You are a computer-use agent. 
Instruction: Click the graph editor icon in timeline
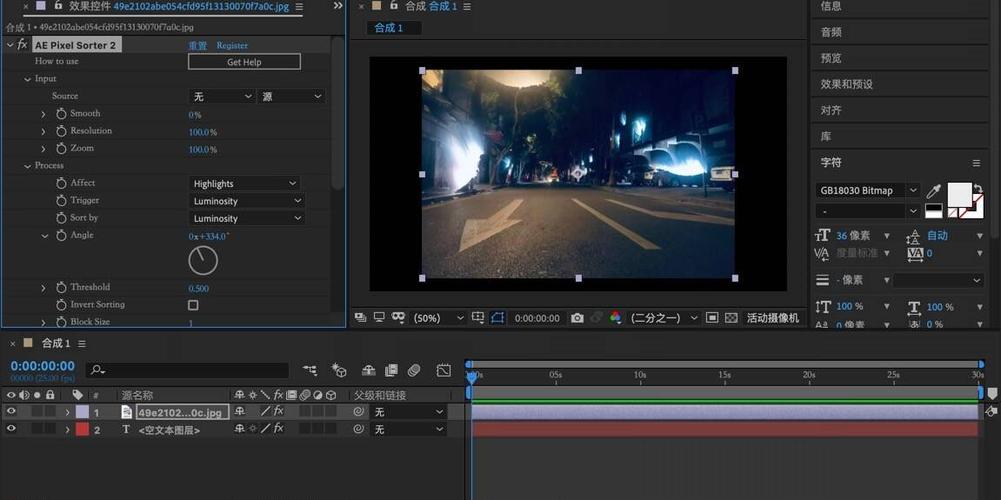(x=444, y=370)
